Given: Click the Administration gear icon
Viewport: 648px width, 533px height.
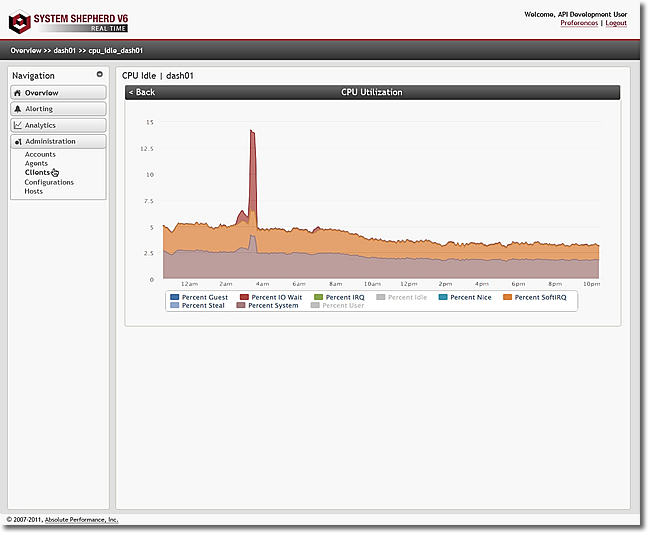Looking at the screenshot, I should [18, 142].
